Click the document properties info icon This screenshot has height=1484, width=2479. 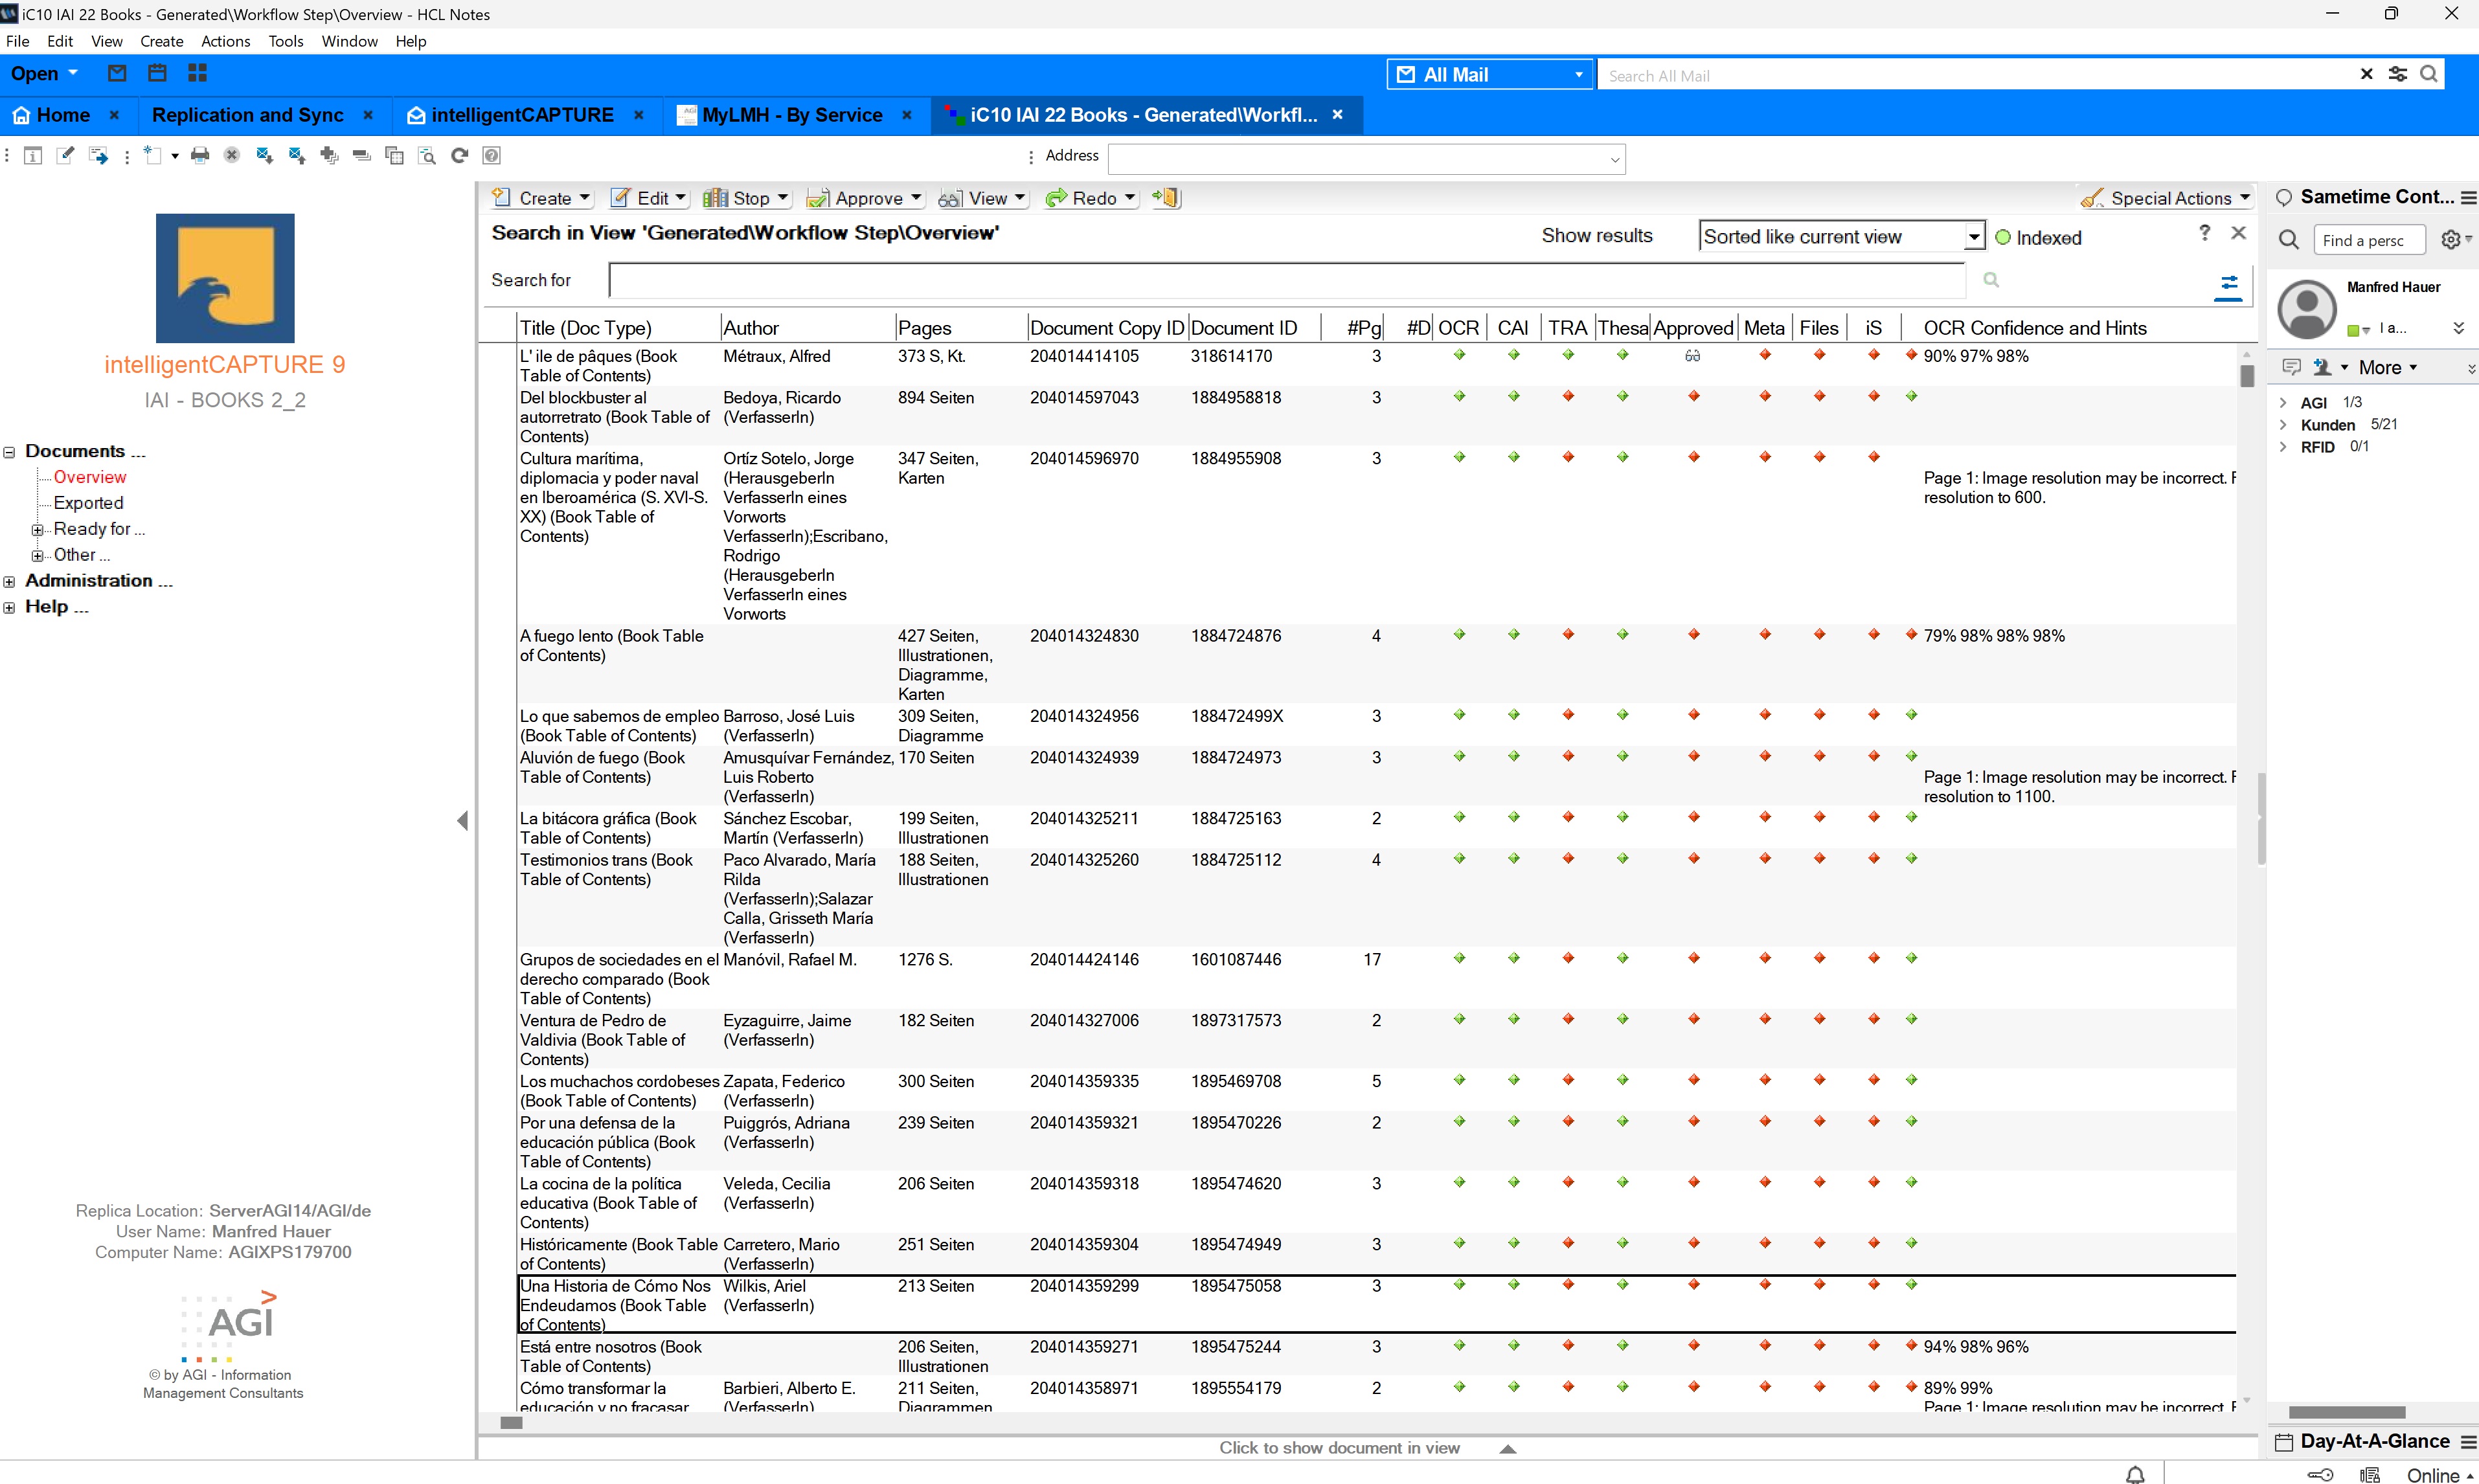[x=33, y=155]
